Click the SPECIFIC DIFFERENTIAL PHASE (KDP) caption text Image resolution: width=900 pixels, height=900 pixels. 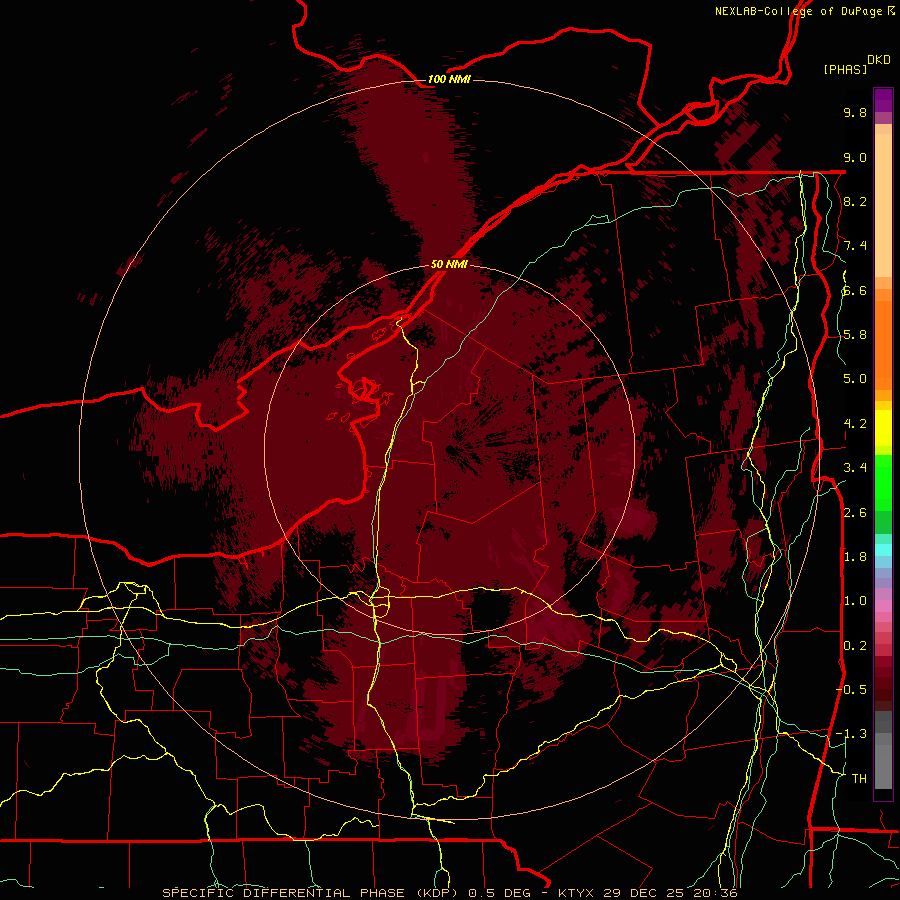pyautogui.click(x=311, y=893)
